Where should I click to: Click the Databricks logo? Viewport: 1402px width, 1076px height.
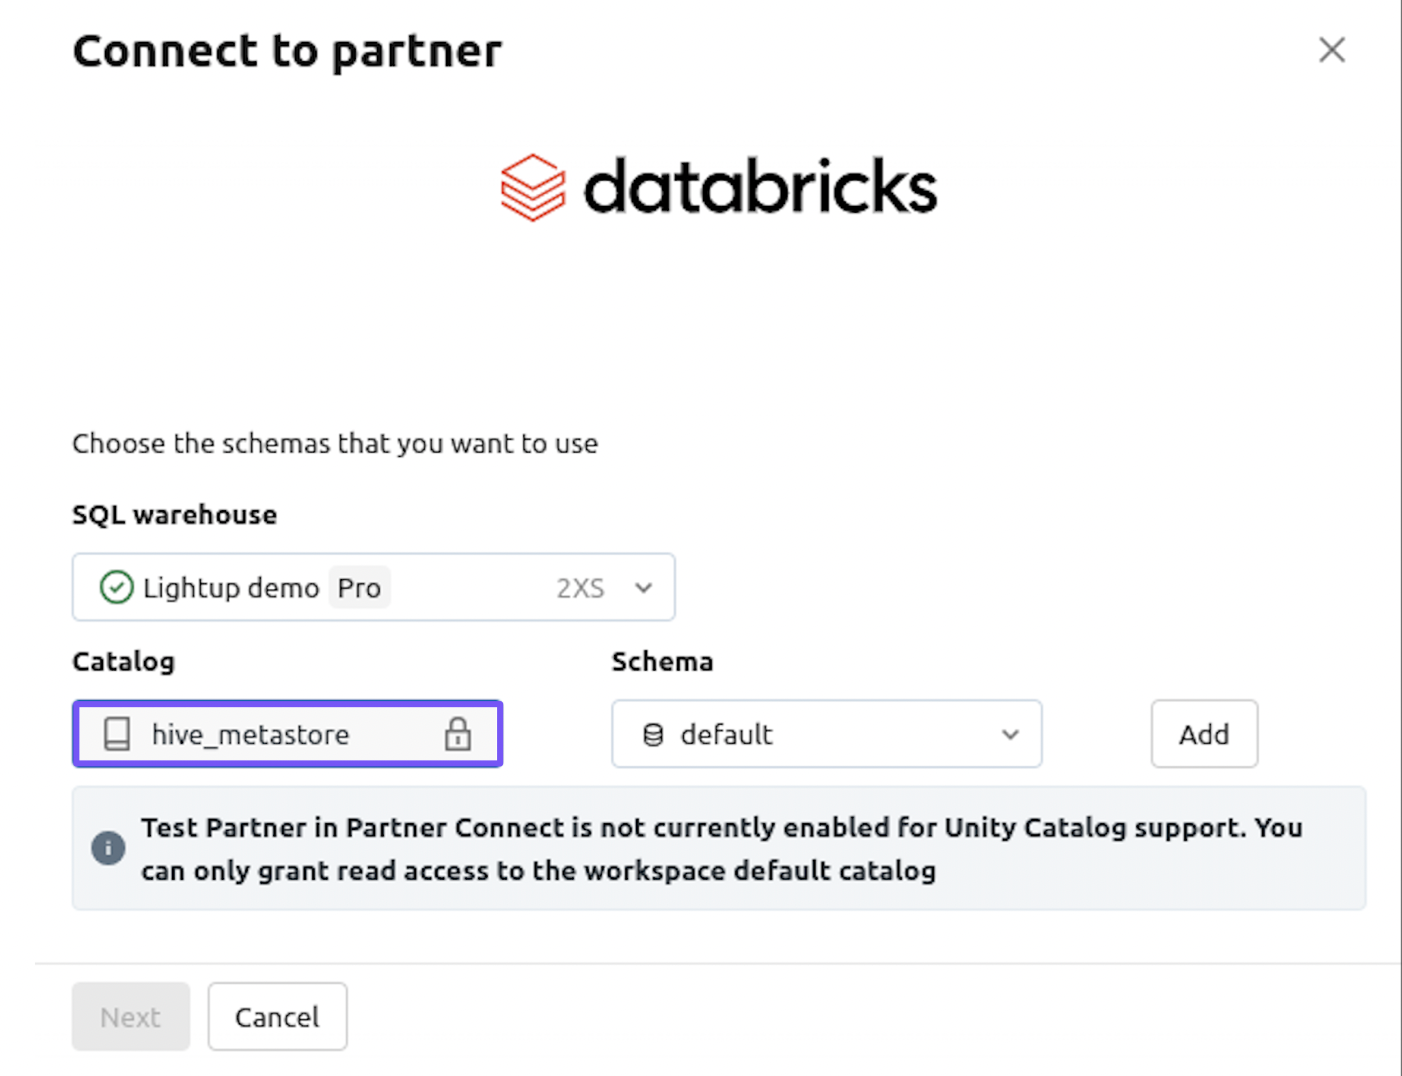716,186
